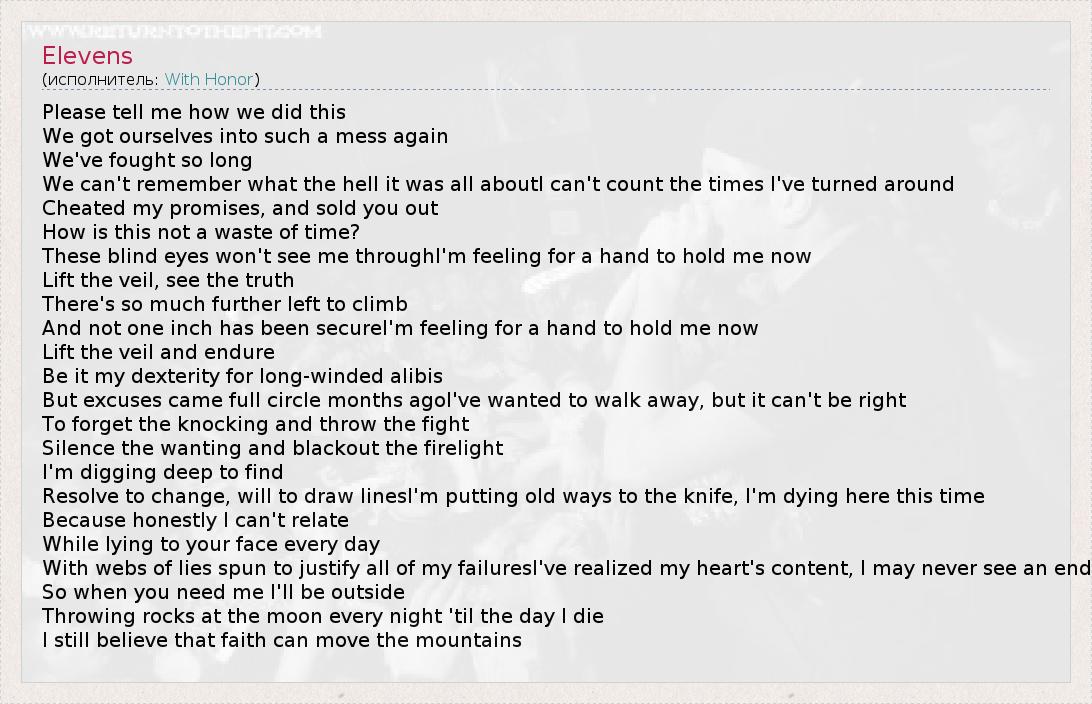Click "To forget the knocking and throw the fight"
This screenshot has height=704, width=1092.
click(x=242, y=424)
